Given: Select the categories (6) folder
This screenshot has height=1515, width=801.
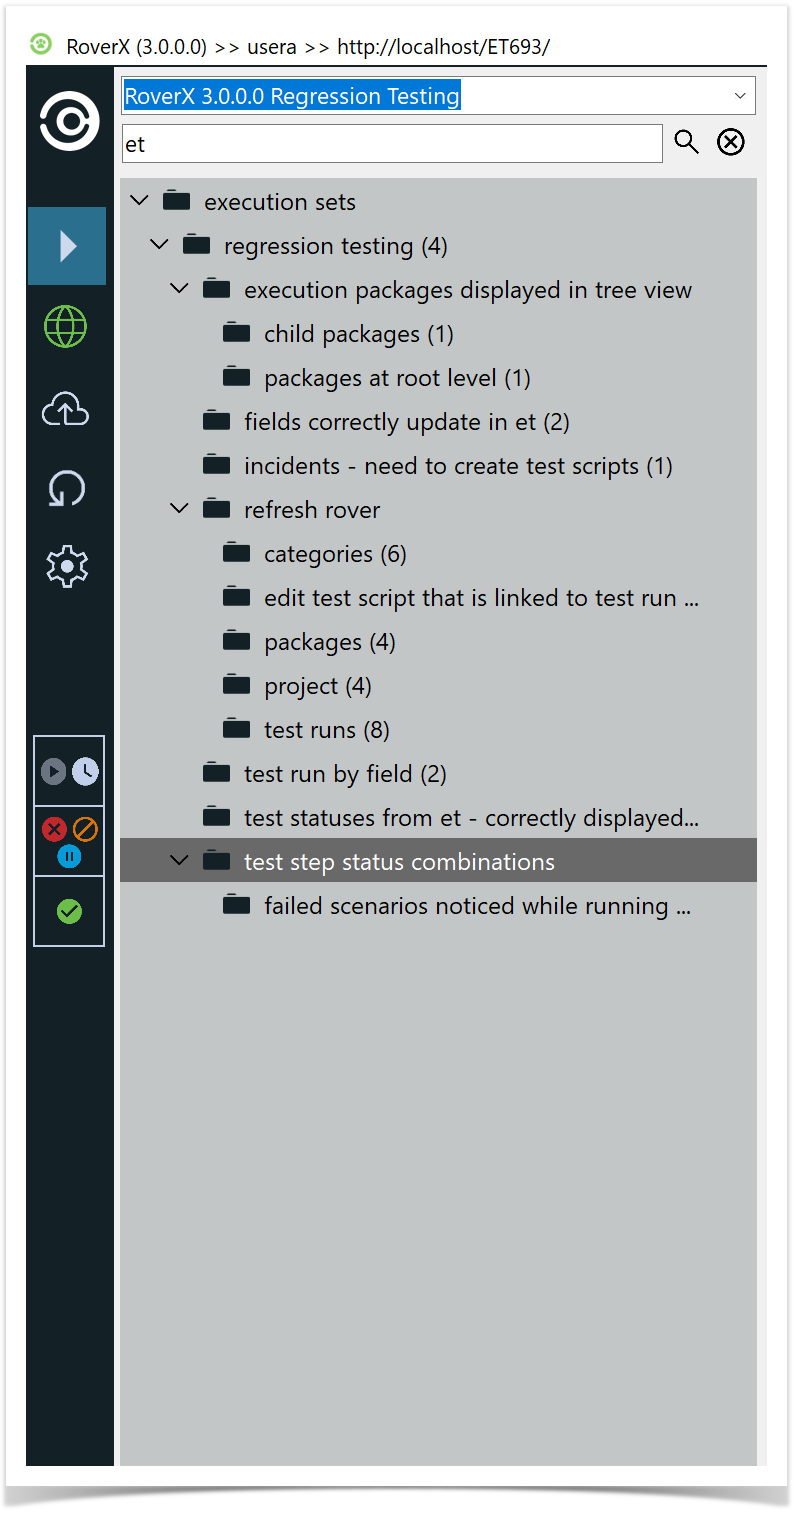Looking at the screenshot, I should click(334, 554).
